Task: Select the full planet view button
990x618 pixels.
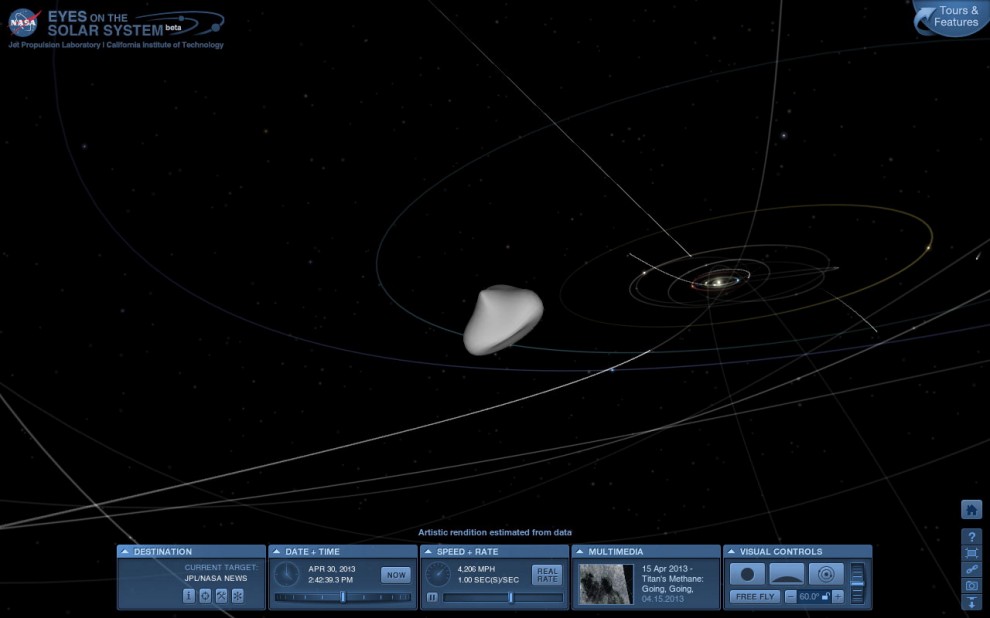Action: (748, 574)
